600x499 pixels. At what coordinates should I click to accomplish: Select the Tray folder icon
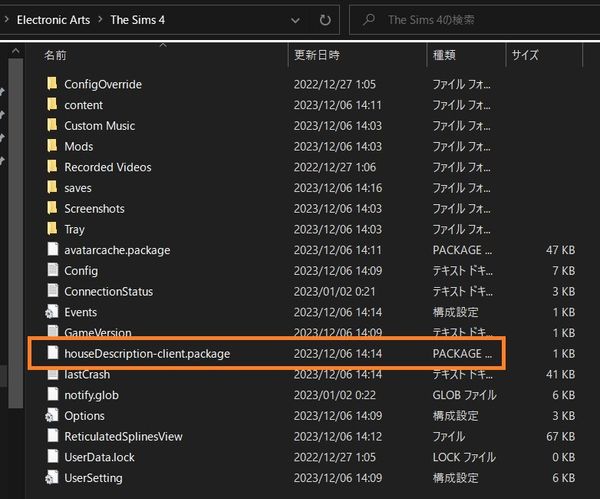(52, 228)
